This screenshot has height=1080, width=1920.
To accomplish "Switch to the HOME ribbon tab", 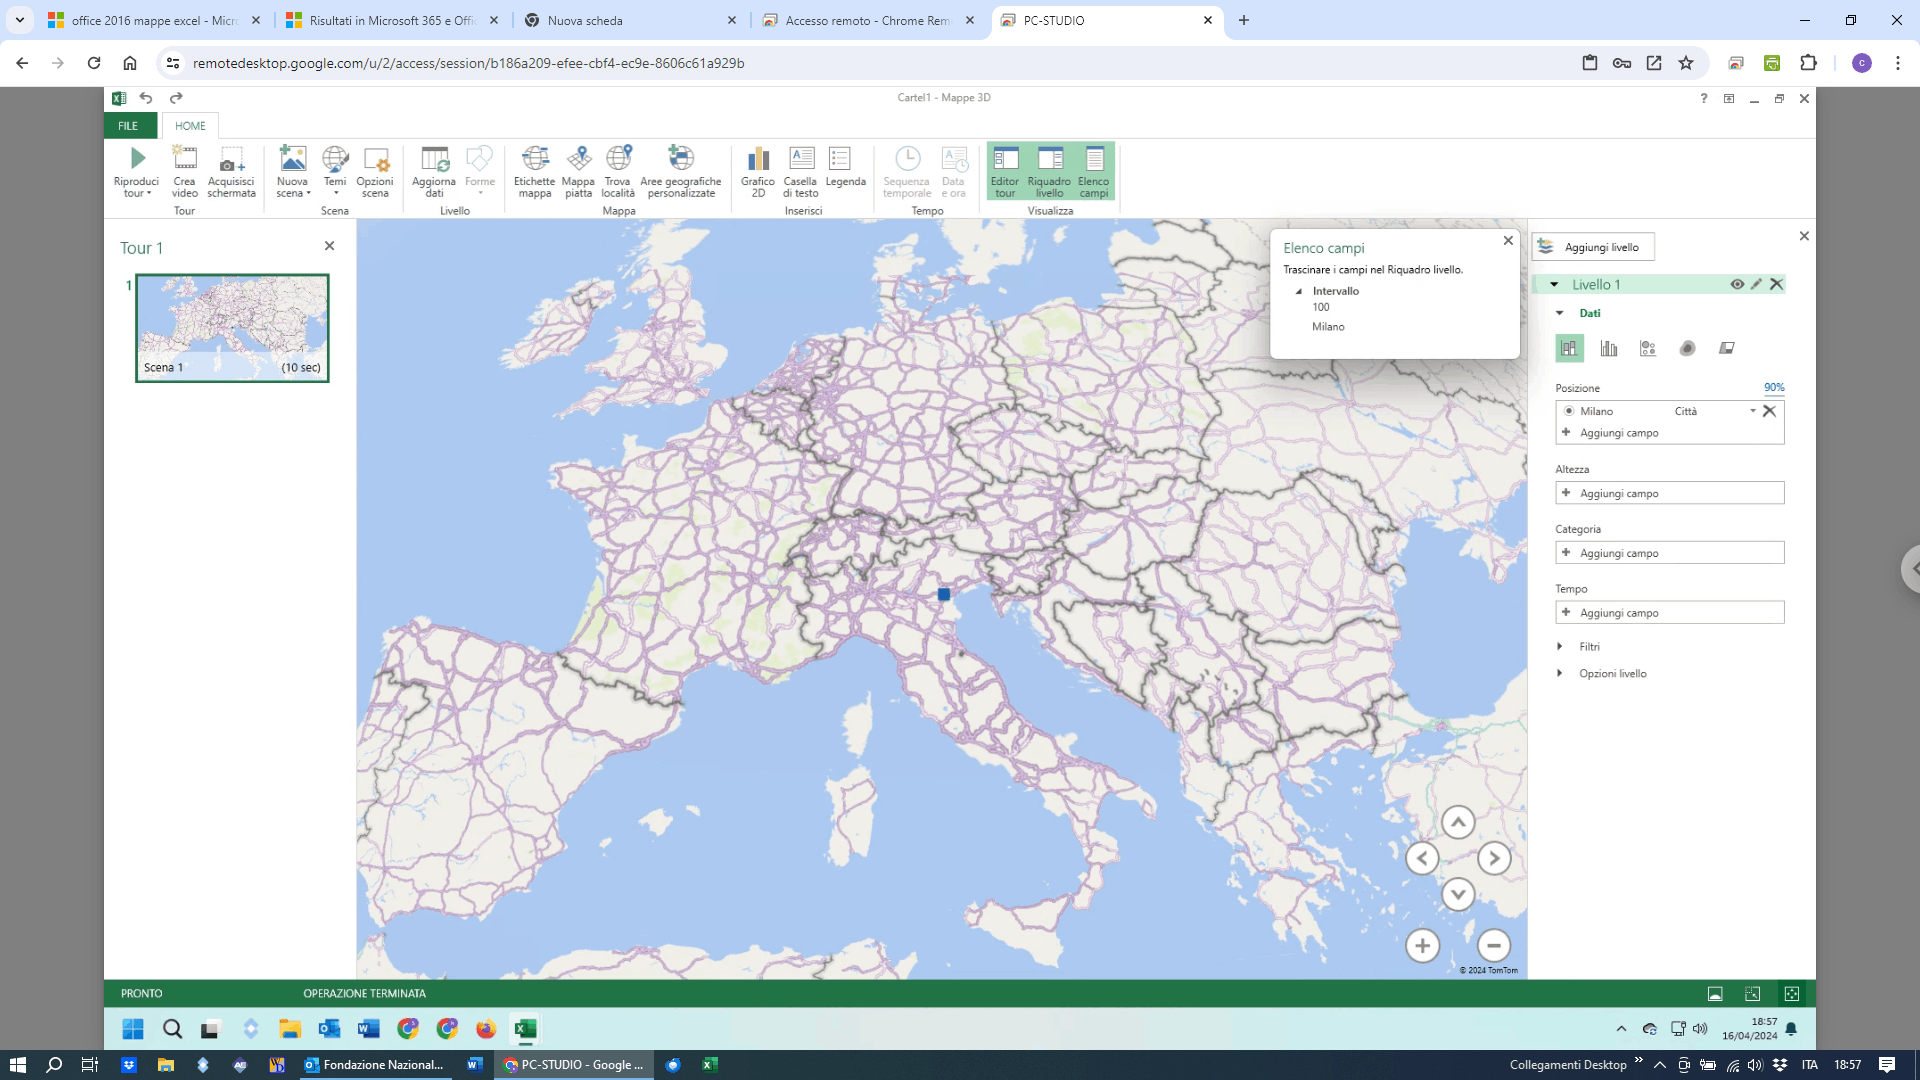I will click(190, 126).
